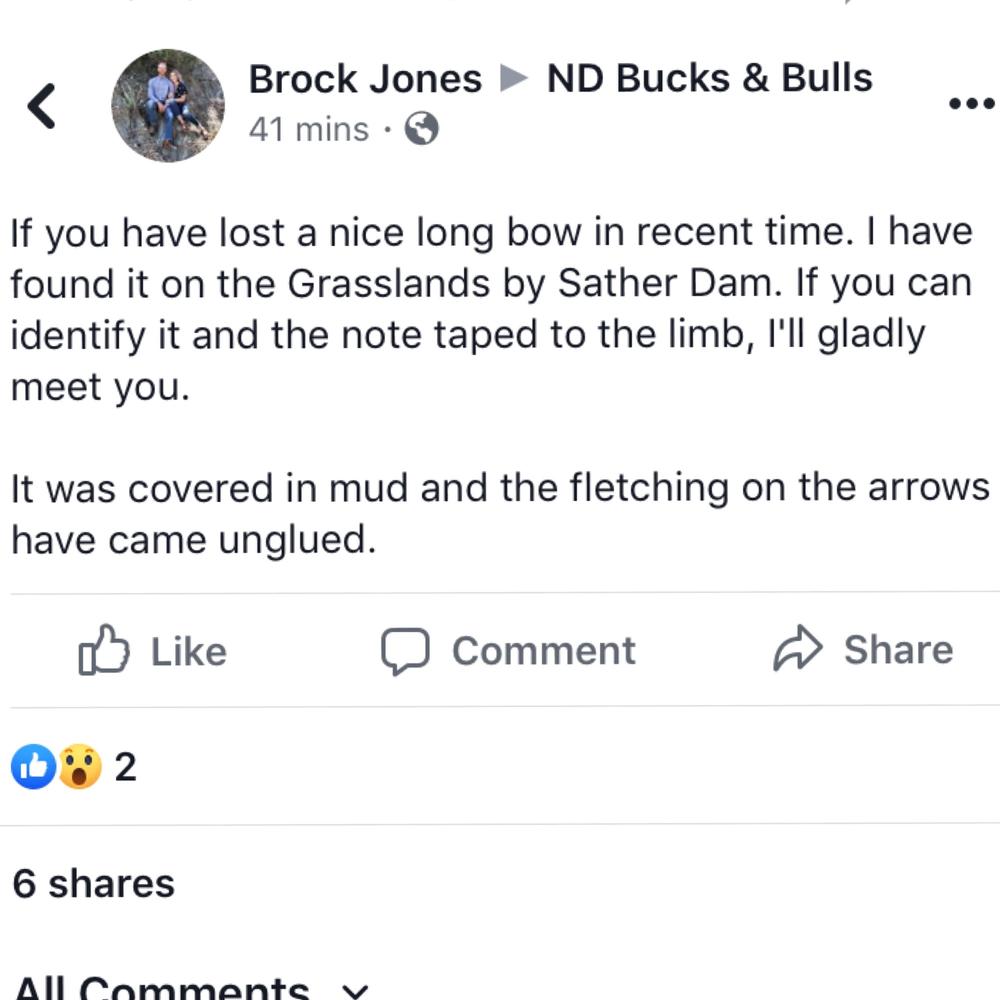The height and width of the screenshot is (1000, 1000).
Task: Open the ND Bucks & Bulls group
Action: (709, 79)
